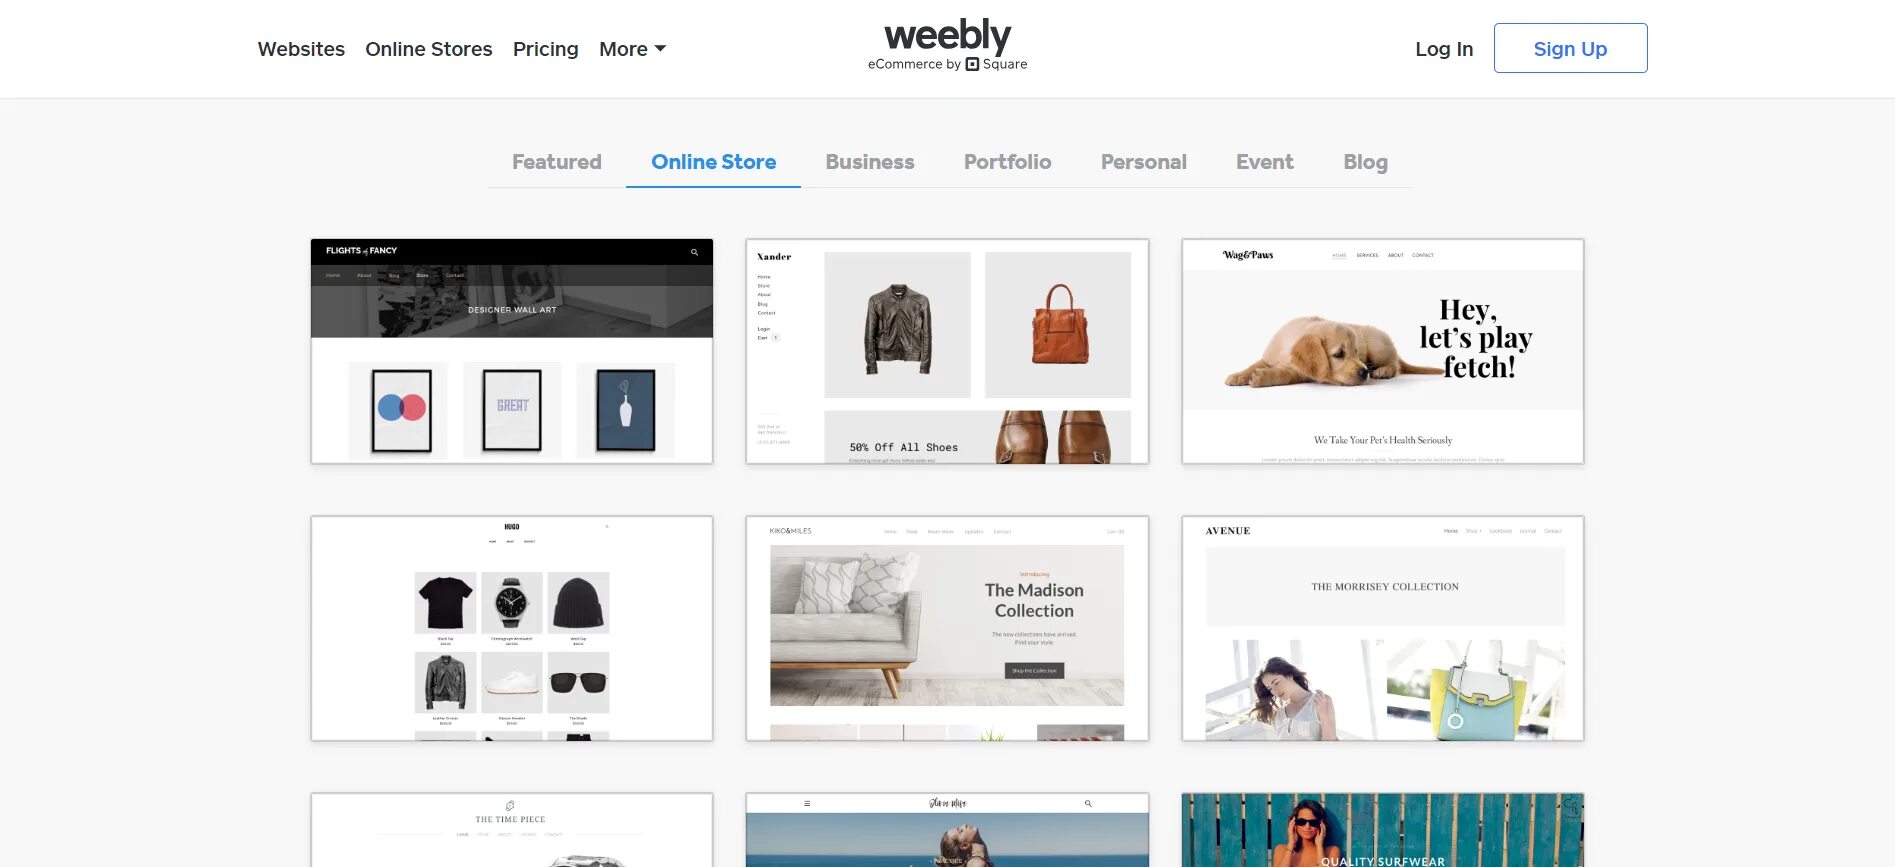Click the hamburger menu icon in the beach theme
Image resolution: width=1895 pixels, height=867 pixels.
coord(807,803)
